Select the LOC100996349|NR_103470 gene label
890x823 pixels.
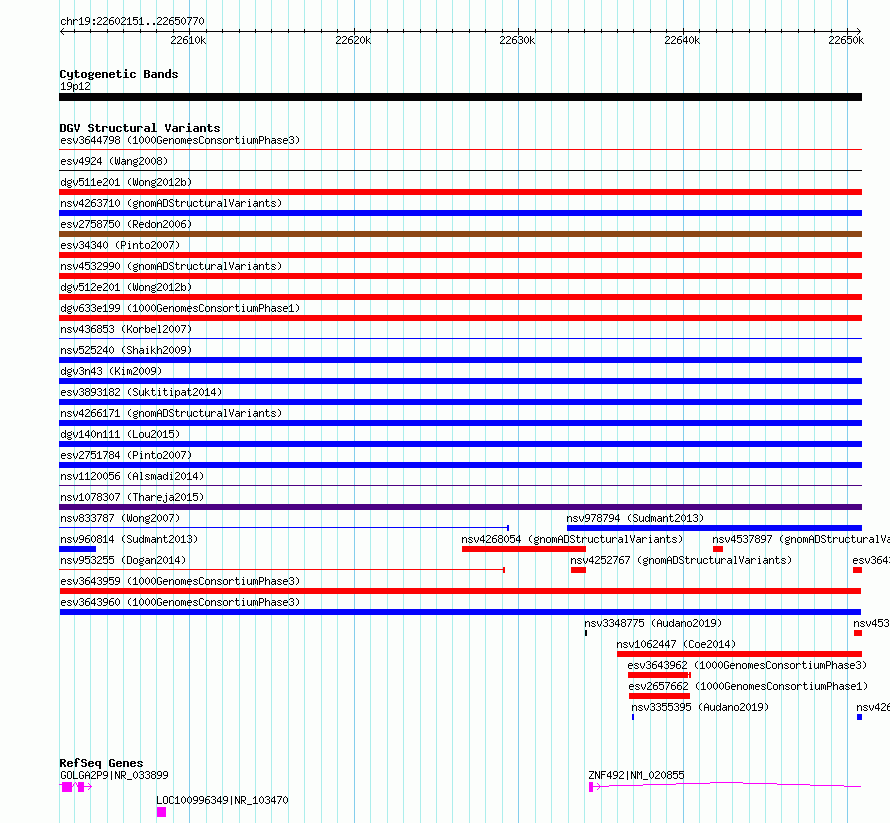click(x=222, y=800)
